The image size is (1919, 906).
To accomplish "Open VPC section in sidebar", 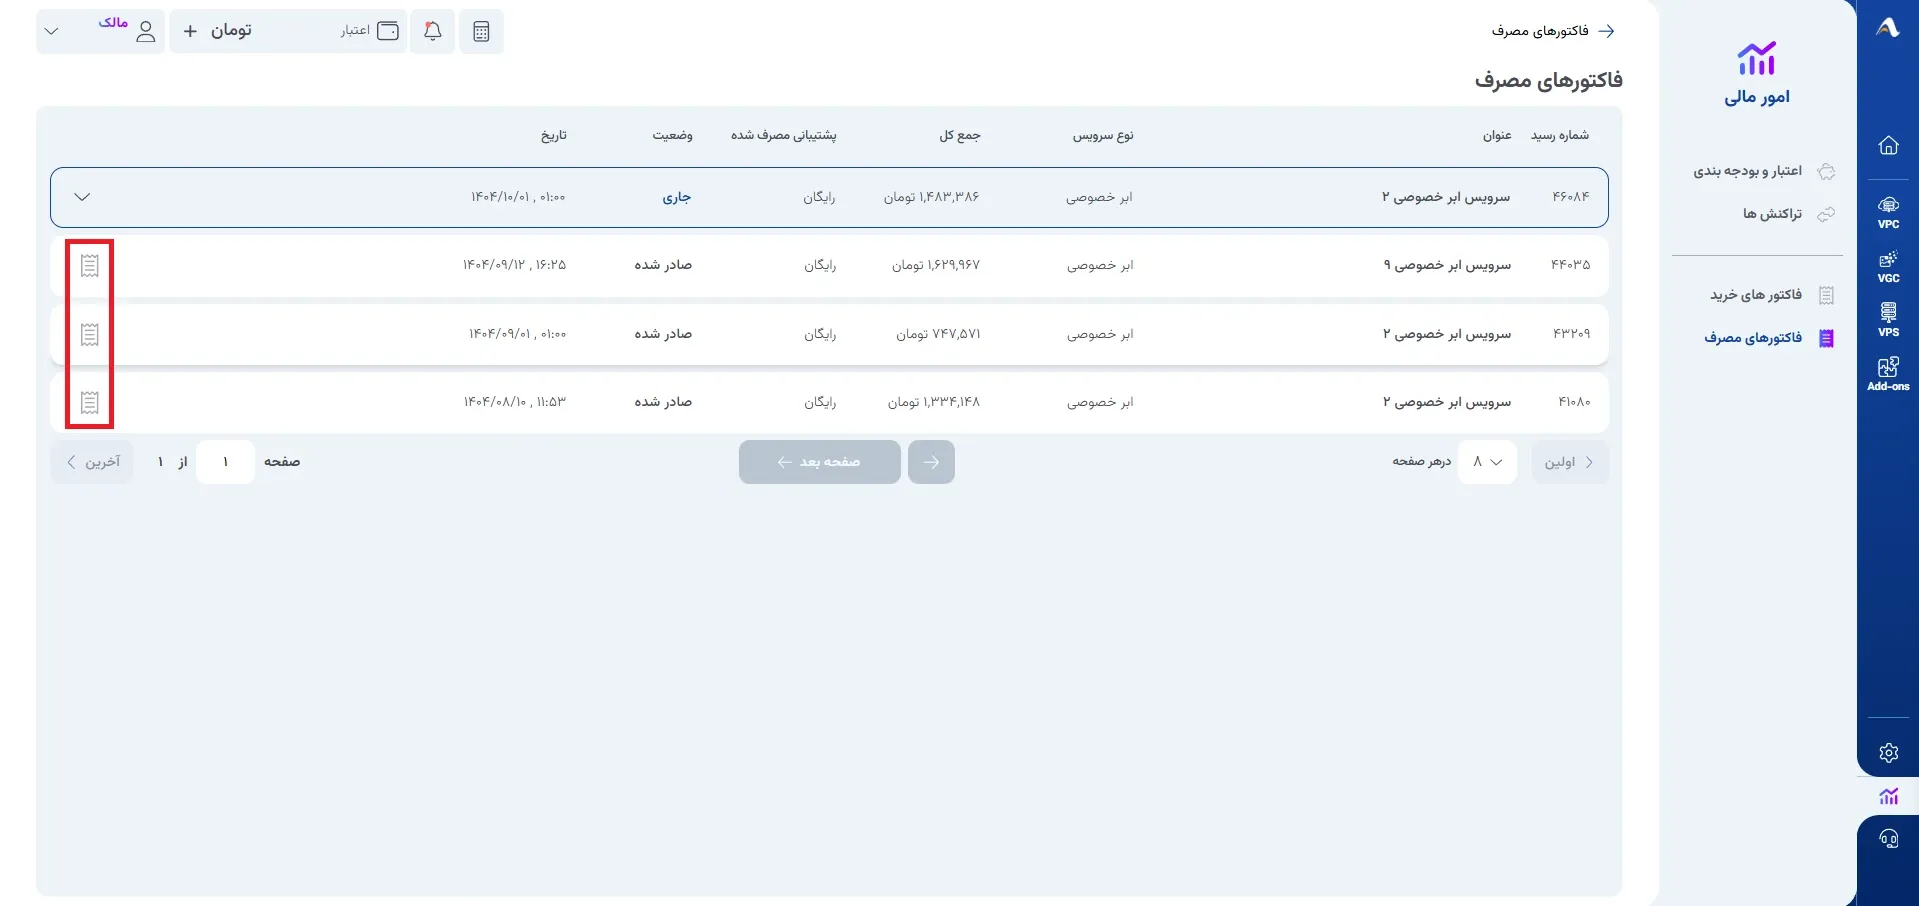I will (x=1888, y=212).
